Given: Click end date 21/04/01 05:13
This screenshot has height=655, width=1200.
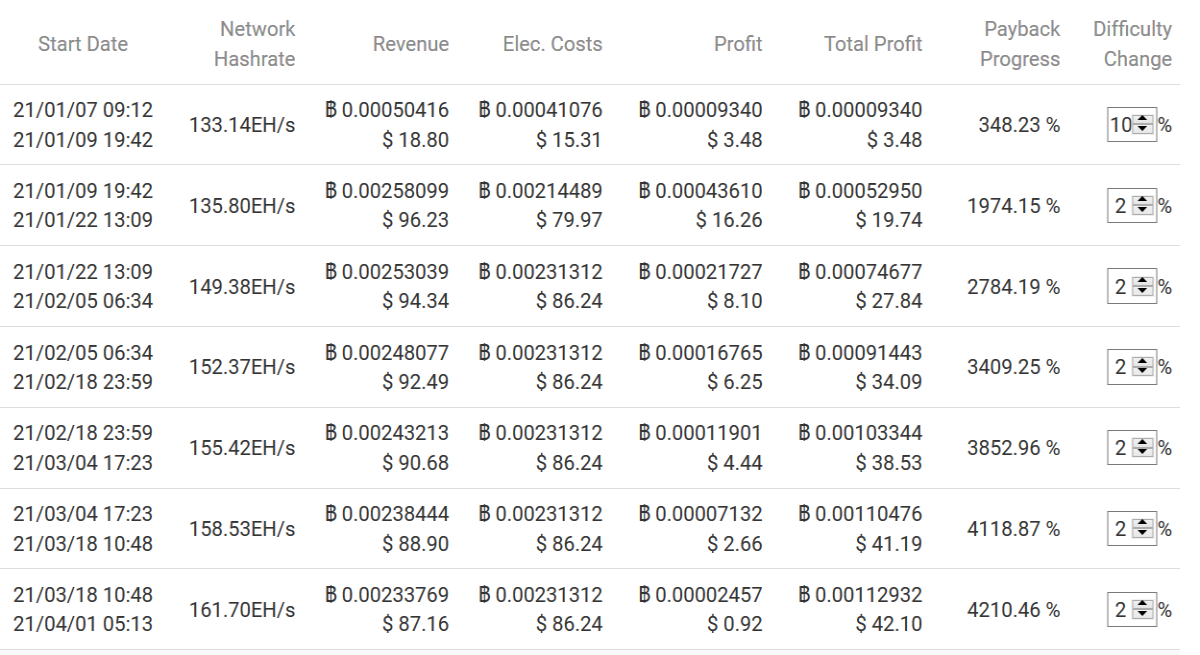Looking at the screenshot, I should point(82,625).
